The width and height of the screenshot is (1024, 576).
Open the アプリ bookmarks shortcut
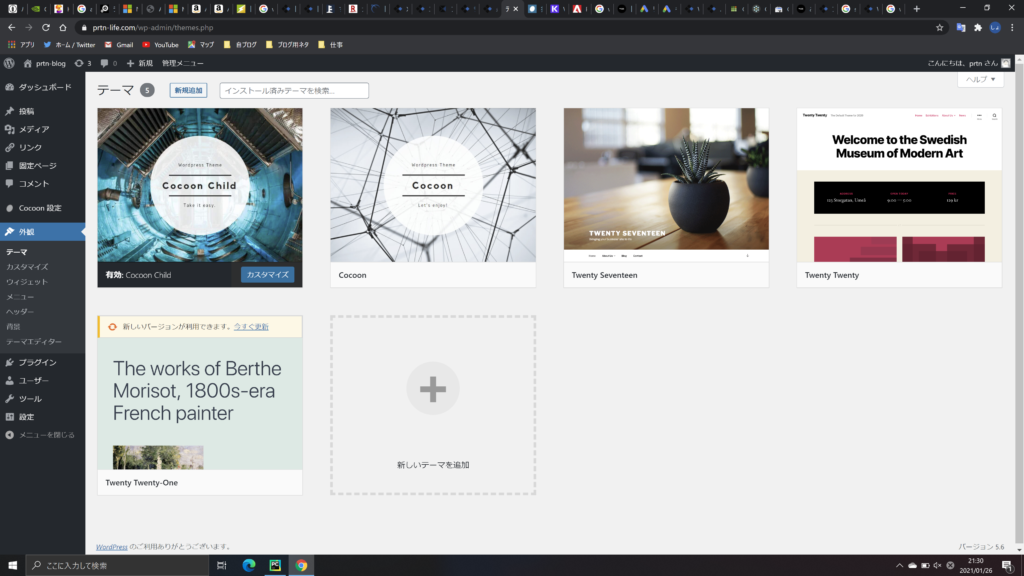tap(21, 45)
